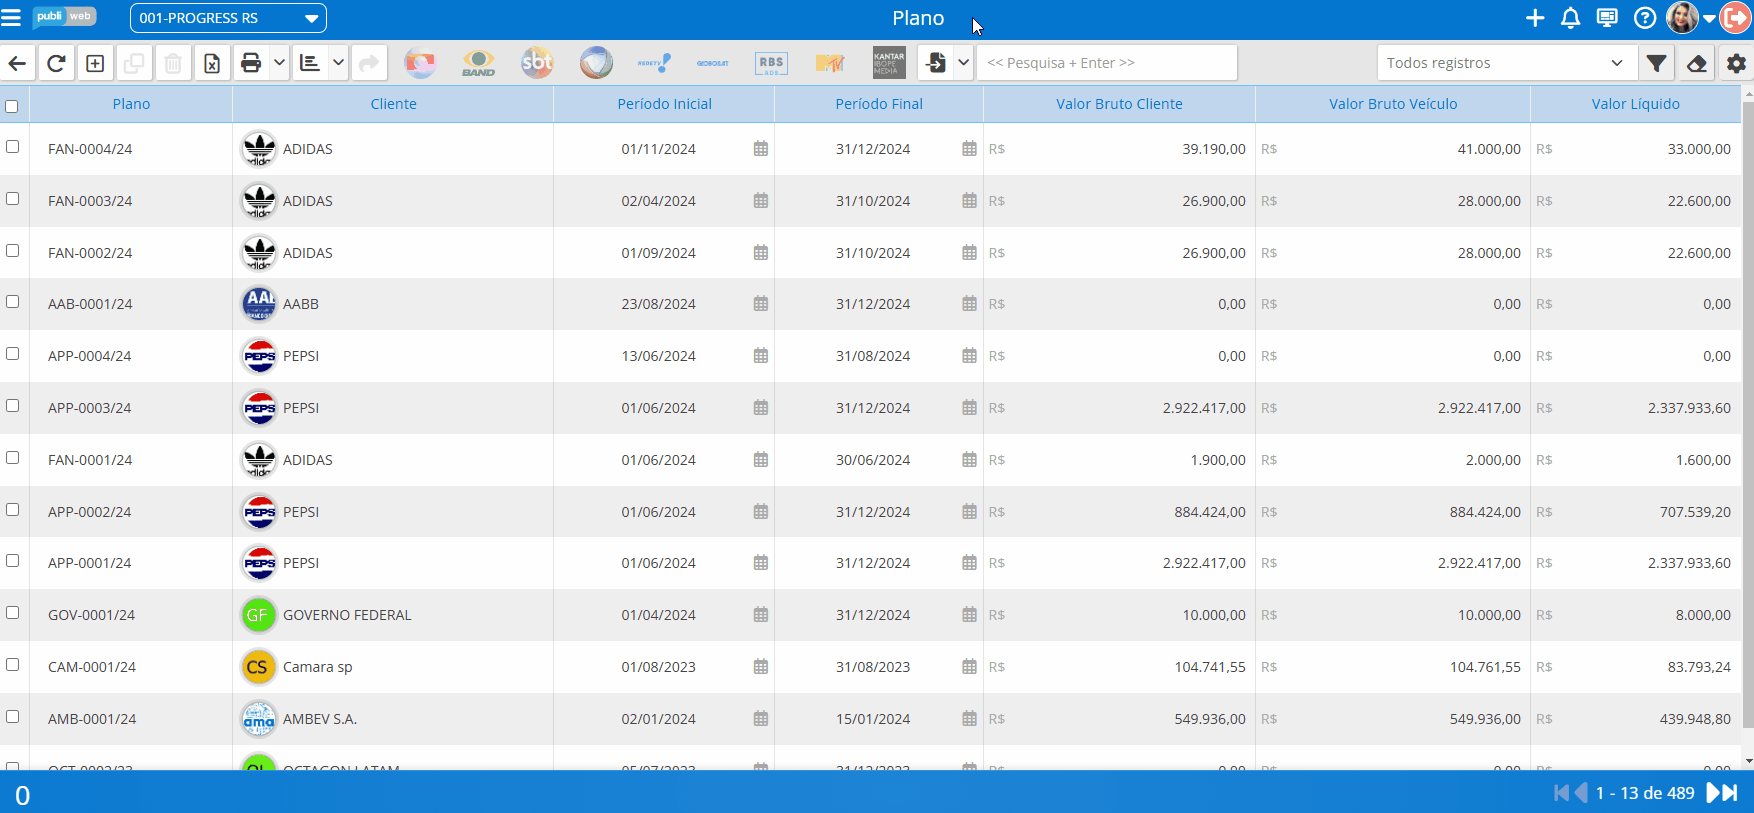Click the publi web logo
This screenshot has height=813, width=1754.
(x=64, y=17)
